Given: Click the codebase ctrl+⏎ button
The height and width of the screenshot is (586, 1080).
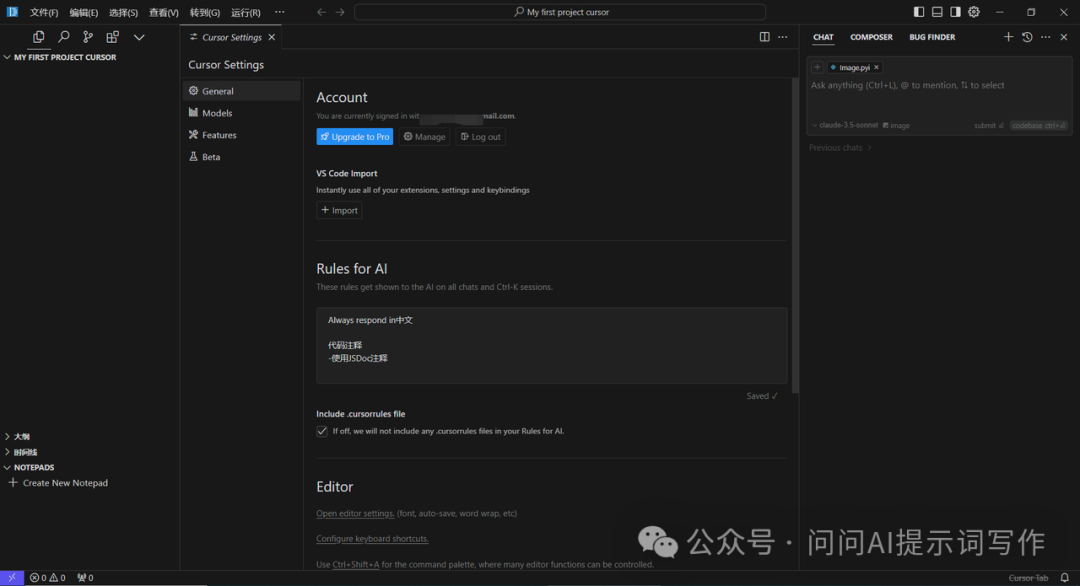Looking at the screenshot, I should [x=1039, y=125].
